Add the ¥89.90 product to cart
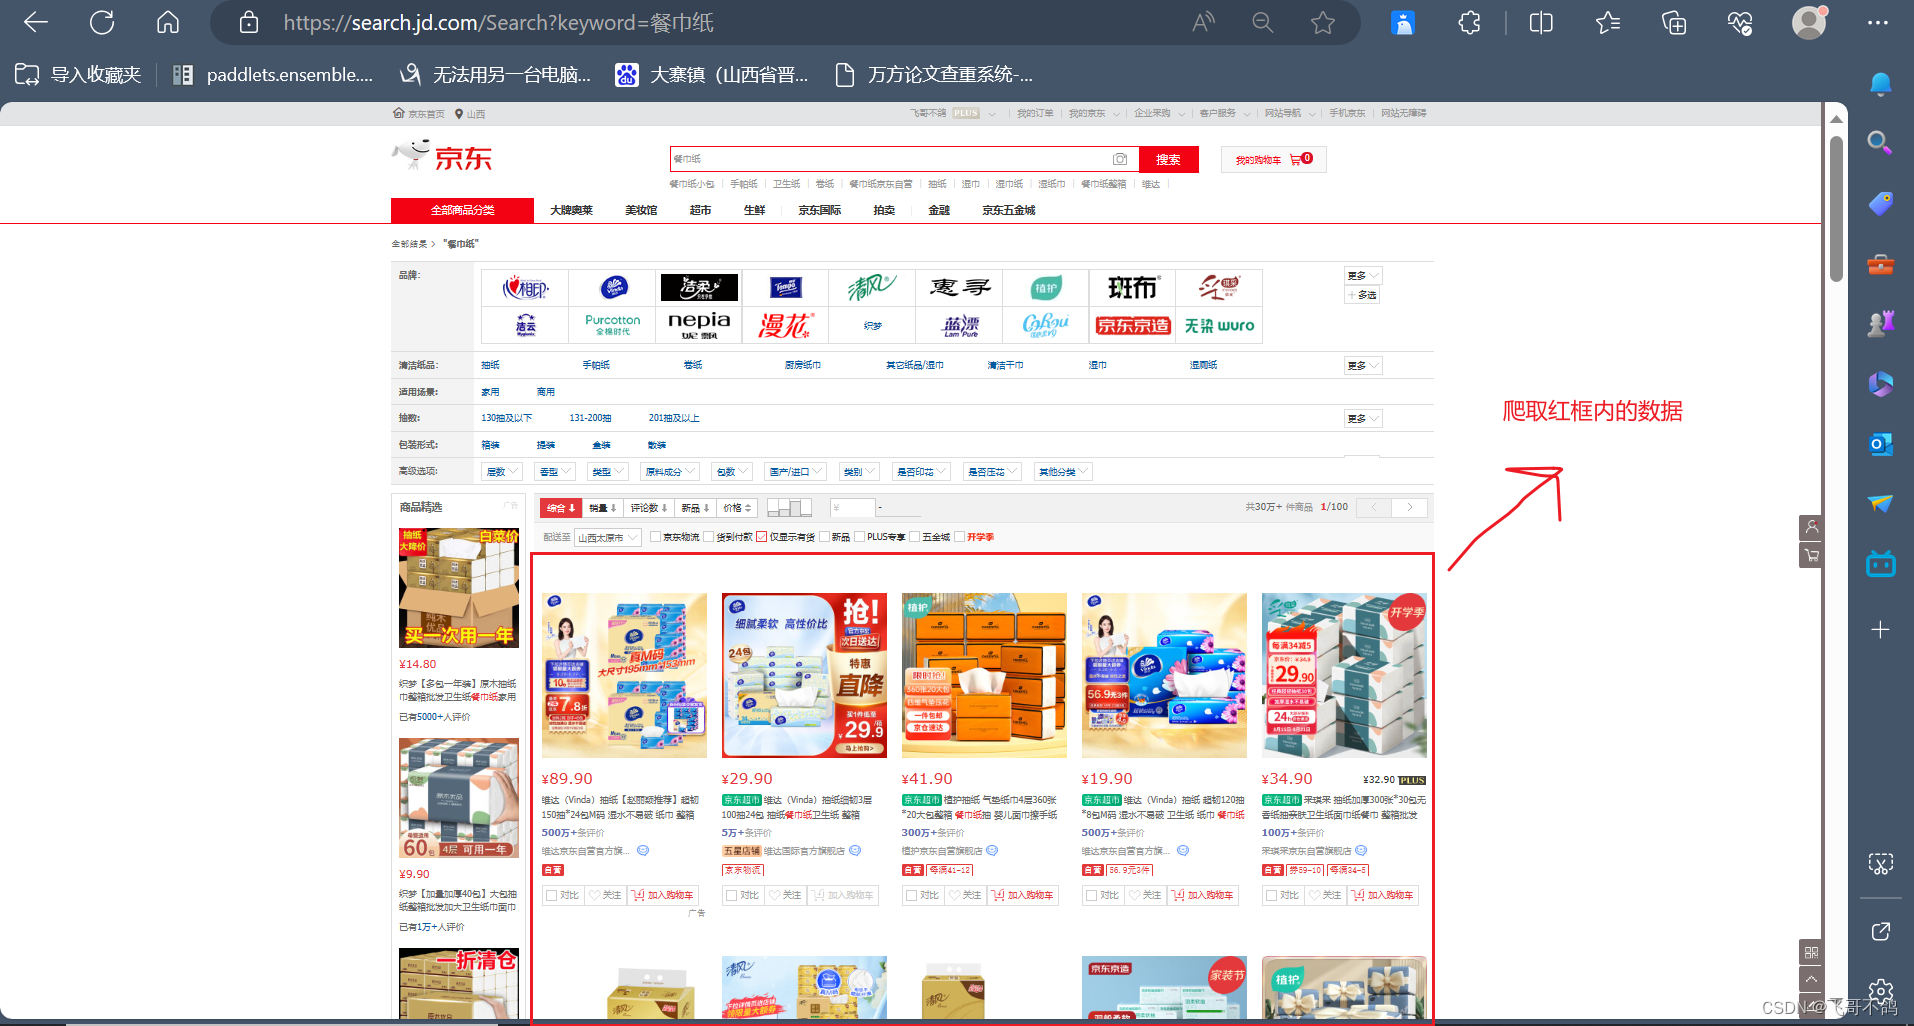Screen dimensions: 1914x1026 pyautogui.click(x=662, y=895)
